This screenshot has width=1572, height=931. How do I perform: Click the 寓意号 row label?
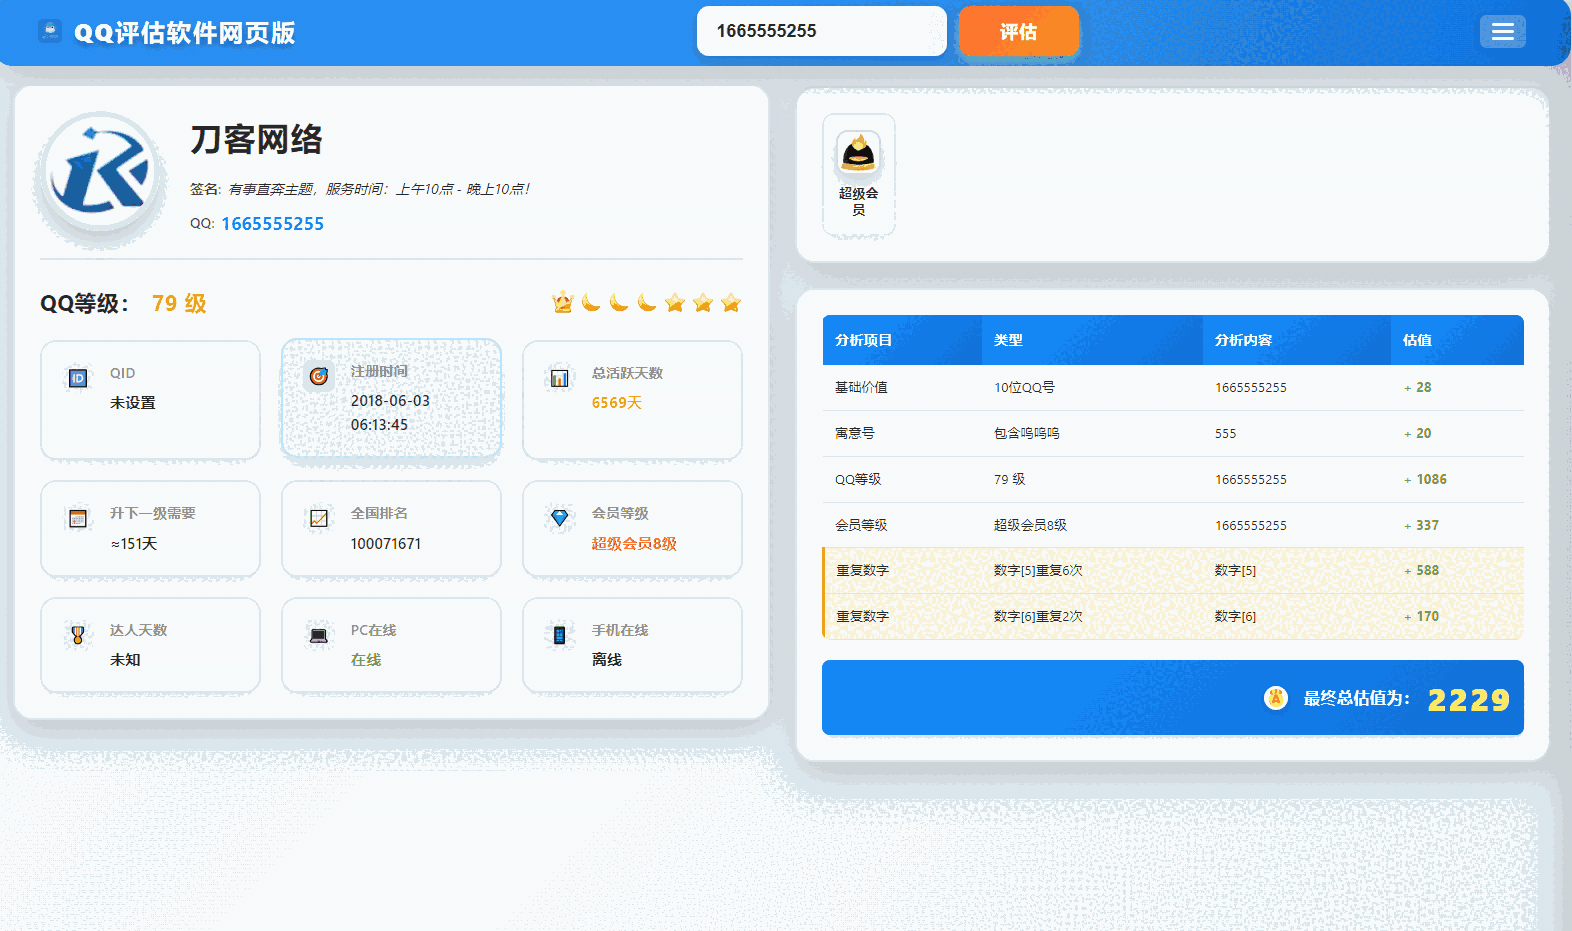click(x=855, y=433)
